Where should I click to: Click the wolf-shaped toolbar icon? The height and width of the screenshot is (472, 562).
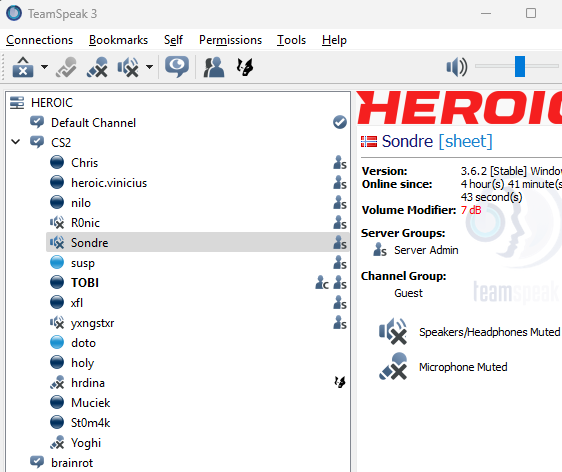(245, 67)
